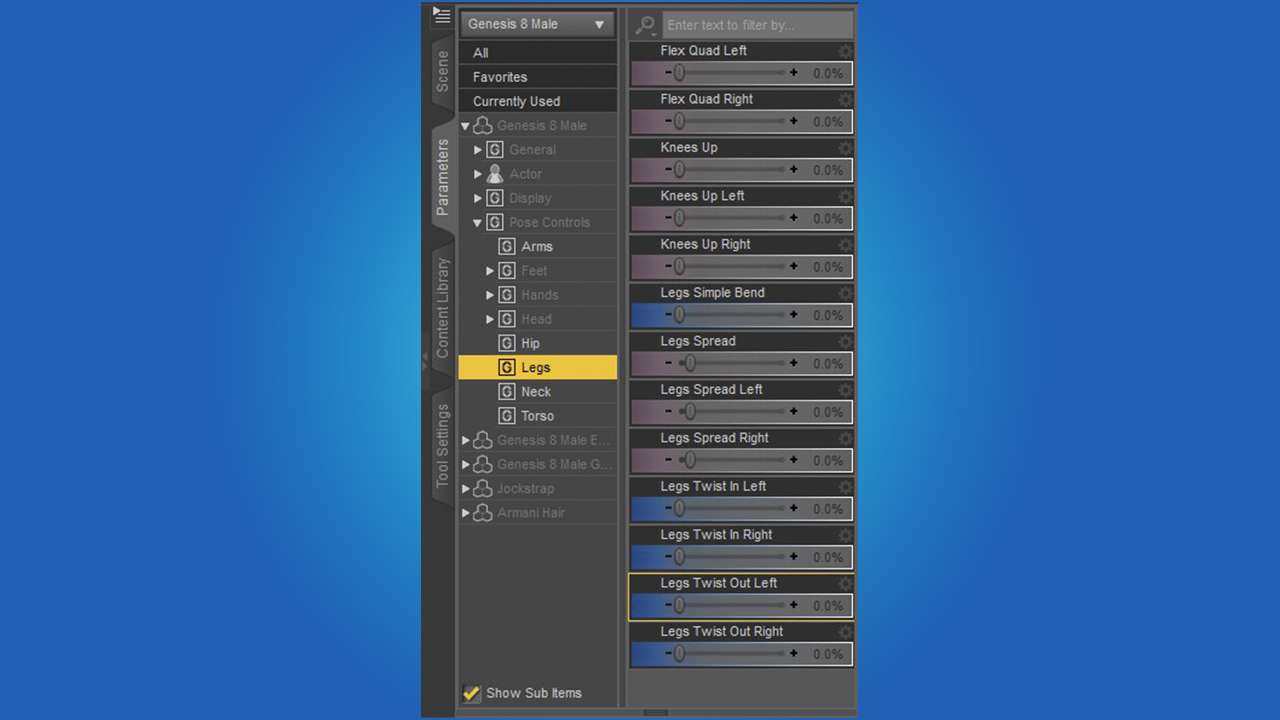Image resolution: width=1280 pixels, height=720 pixels.
Task: Click the minus icon on Legs Spread Left
Action: pyautogui.click(x=668, y=411)
